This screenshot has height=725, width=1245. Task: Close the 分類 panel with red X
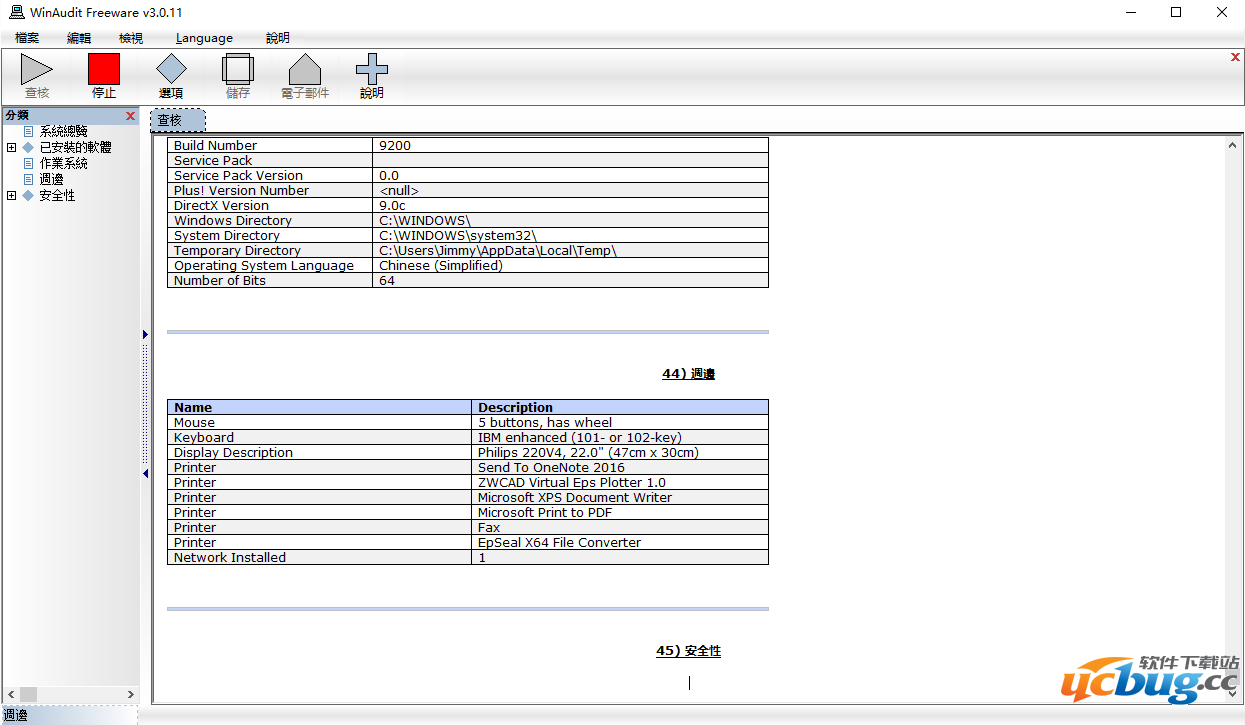130,116
